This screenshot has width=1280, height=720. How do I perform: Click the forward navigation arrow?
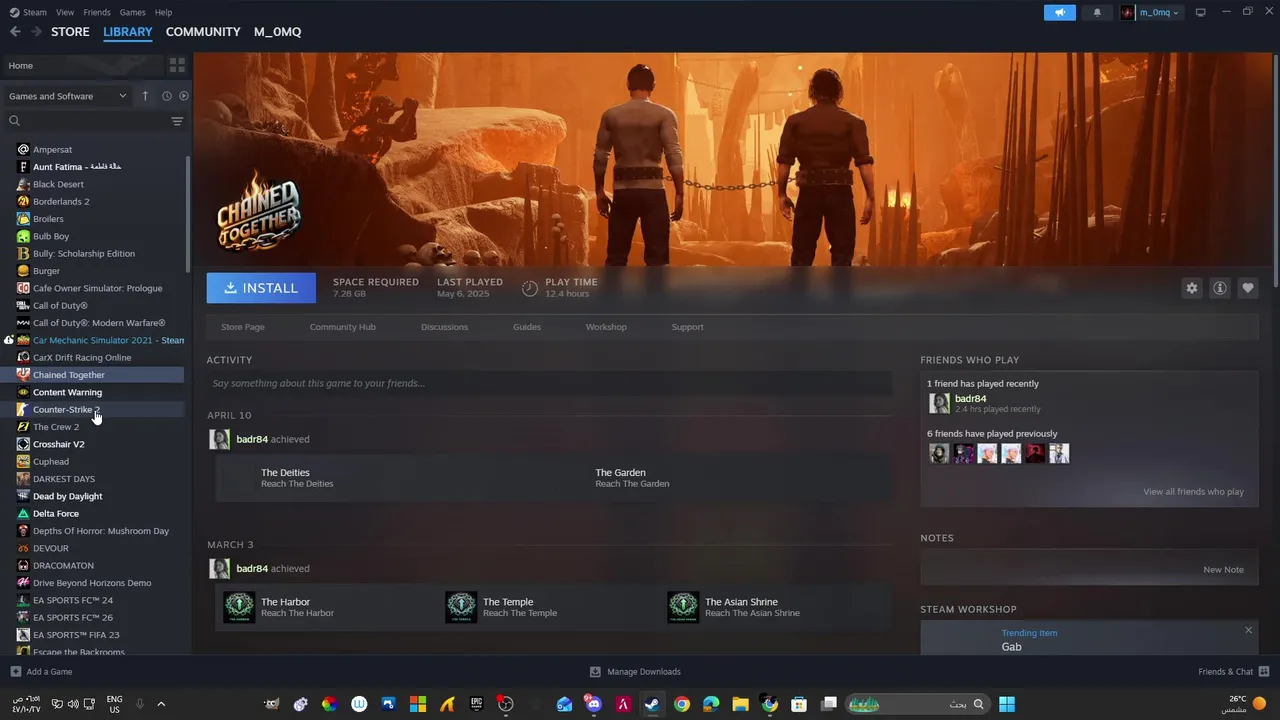37,32
